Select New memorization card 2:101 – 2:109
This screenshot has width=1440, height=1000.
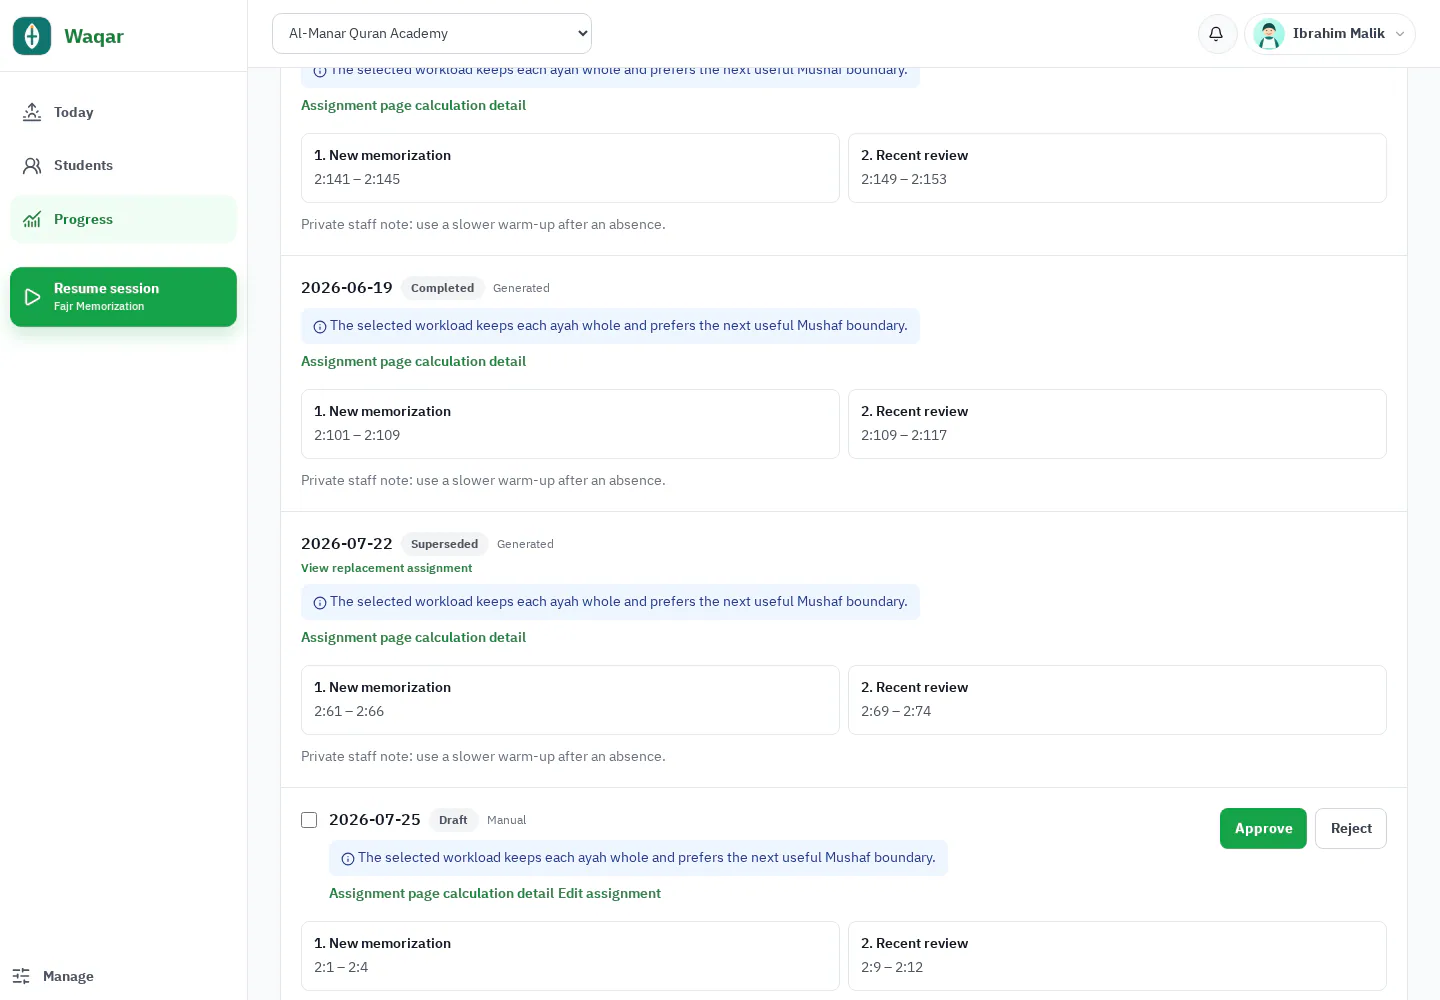[570, 424]
